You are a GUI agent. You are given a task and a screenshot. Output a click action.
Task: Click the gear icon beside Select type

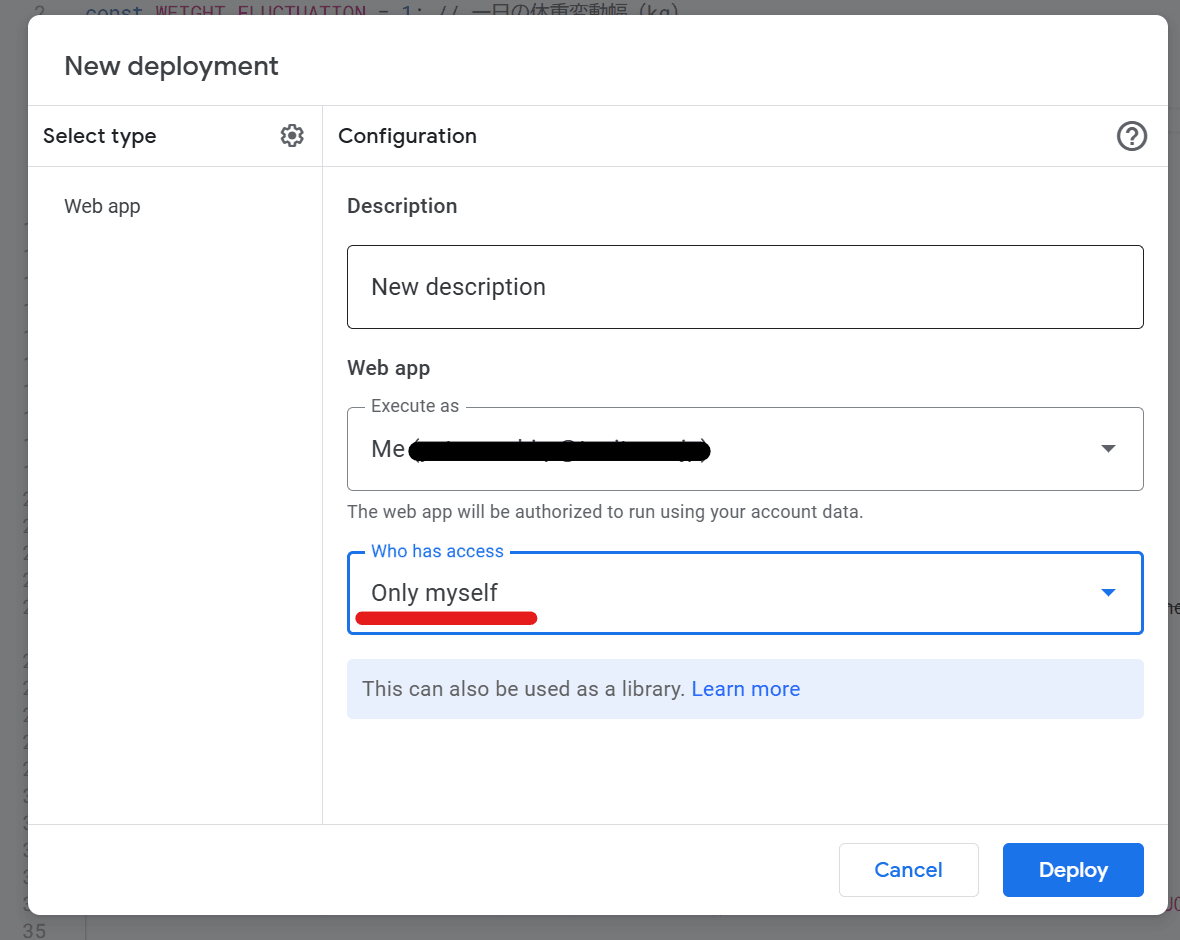pyautogui.click(x=292, y=136)
